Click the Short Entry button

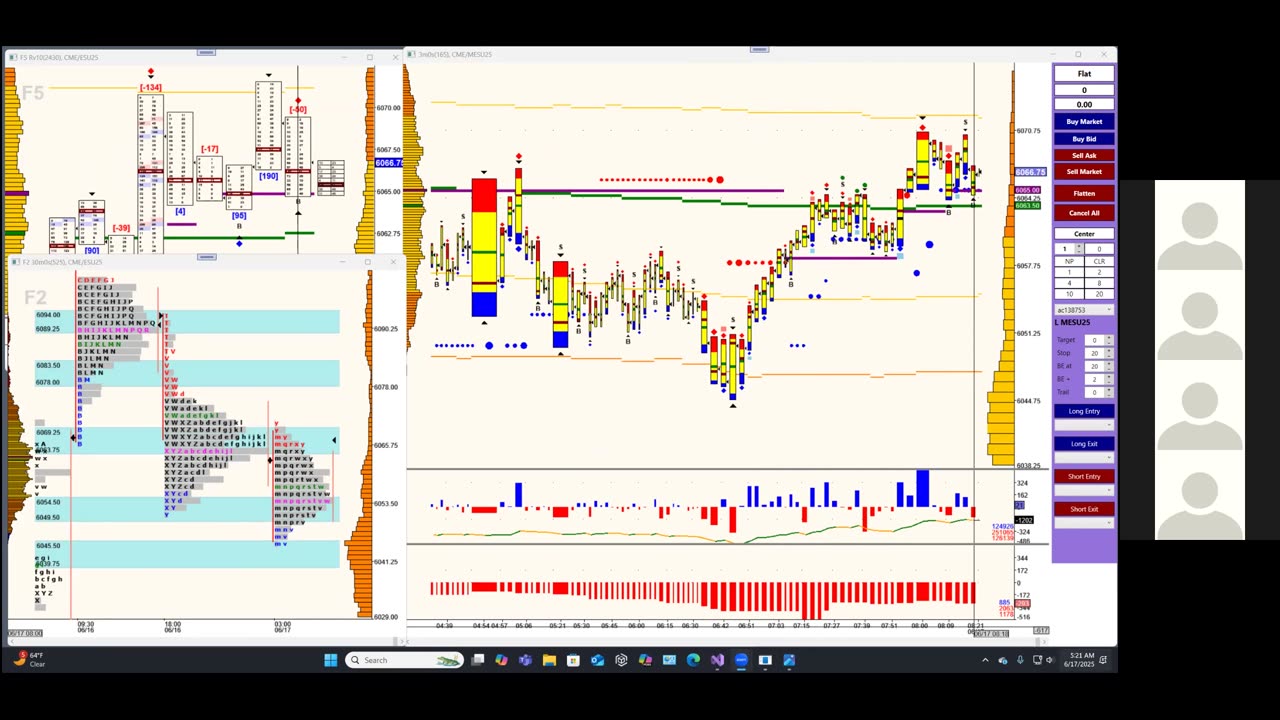[1084, 476]
